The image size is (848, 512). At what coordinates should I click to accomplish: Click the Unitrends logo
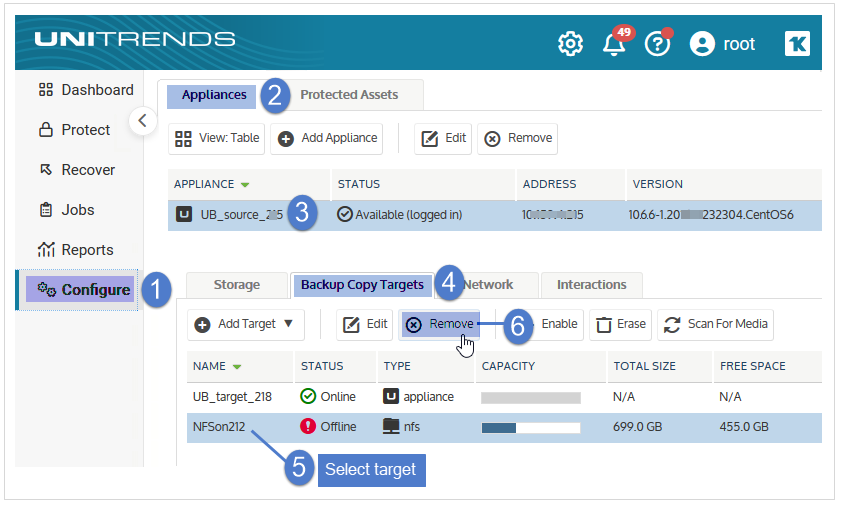pos(136,40)
